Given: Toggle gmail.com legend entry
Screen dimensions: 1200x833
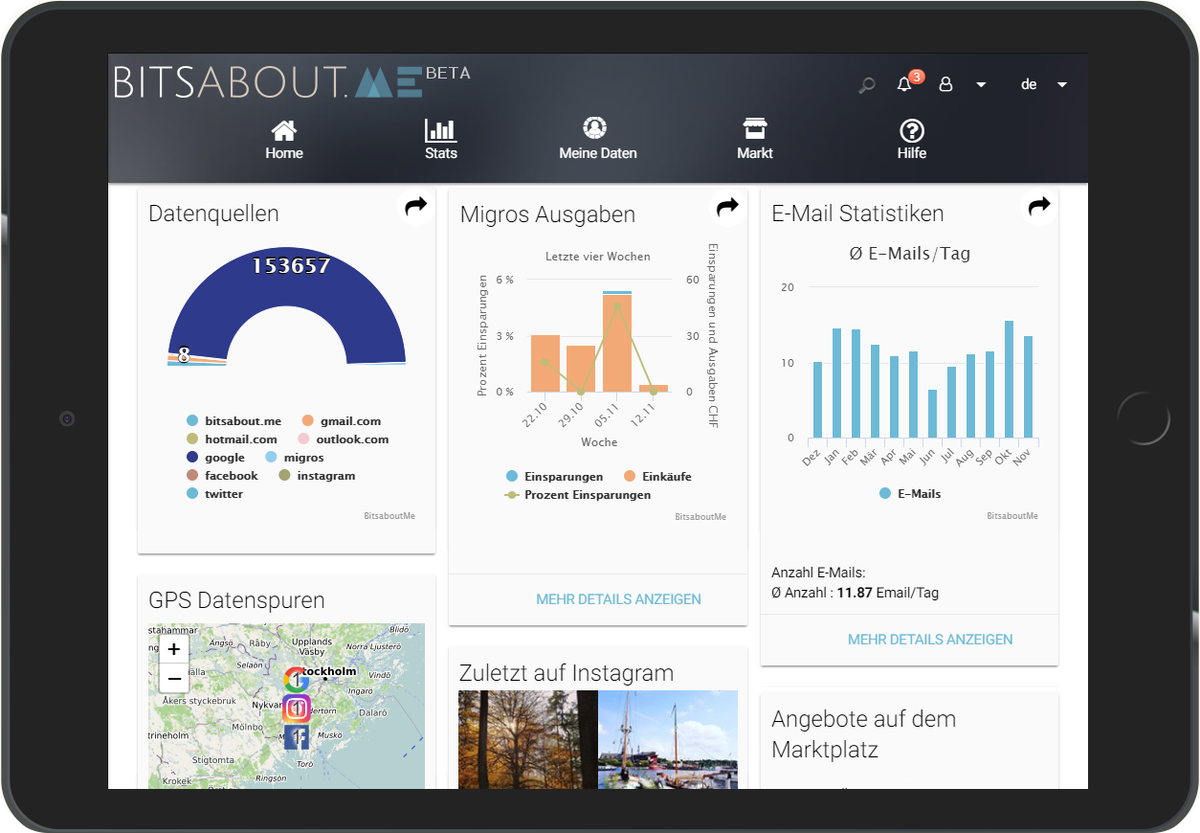Looking at the screenshot, I should pos(341,421).
